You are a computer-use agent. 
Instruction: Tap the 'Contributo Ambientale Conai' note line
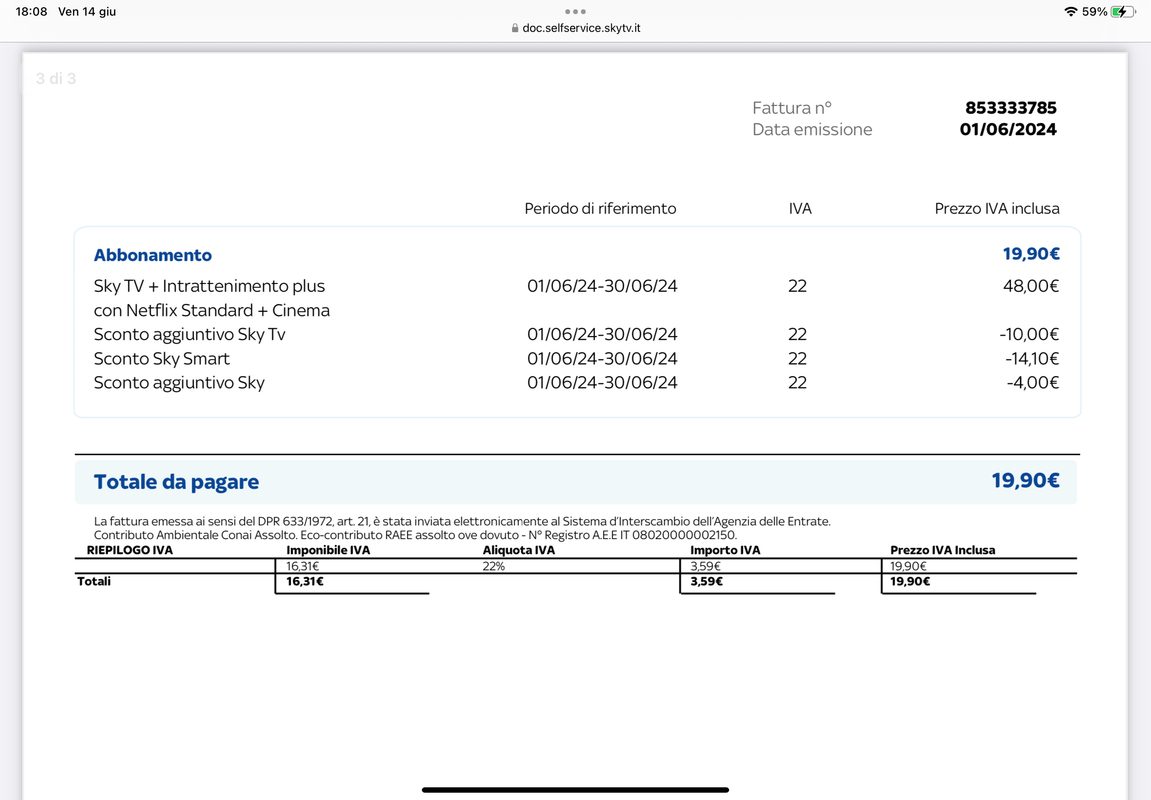click(415, 535)
